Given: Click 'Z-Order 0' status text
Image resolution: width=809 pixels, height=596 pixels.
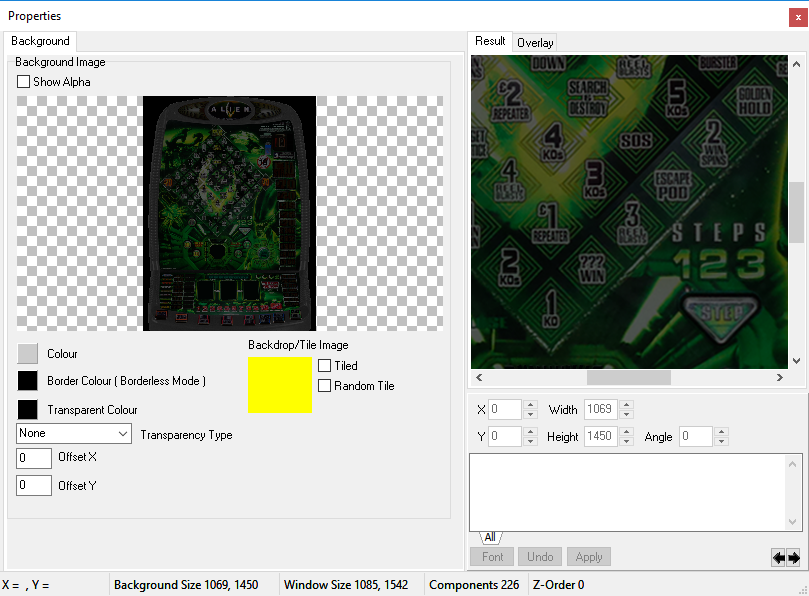Looking at the screenshot, I should pyautogui.click(x=558, y=585).
